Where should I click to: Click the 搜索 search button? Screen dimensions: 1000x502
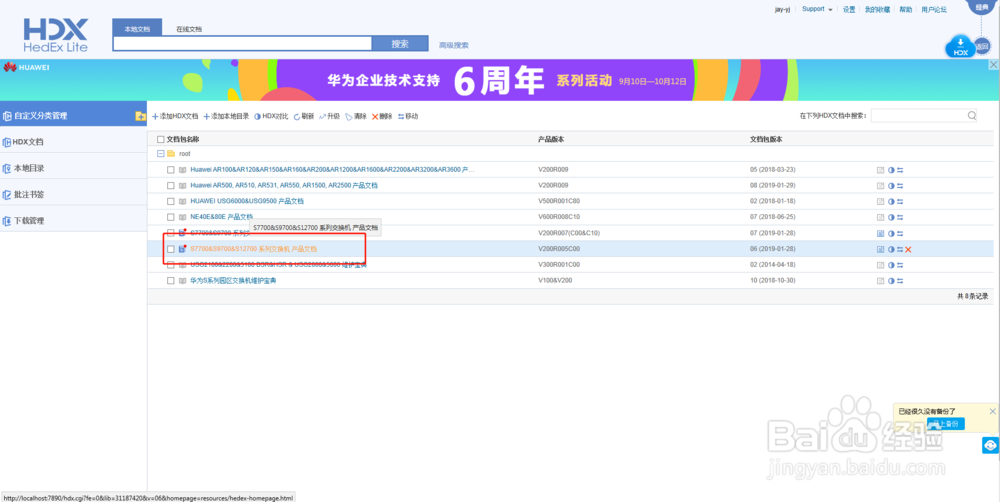point(400,43)
